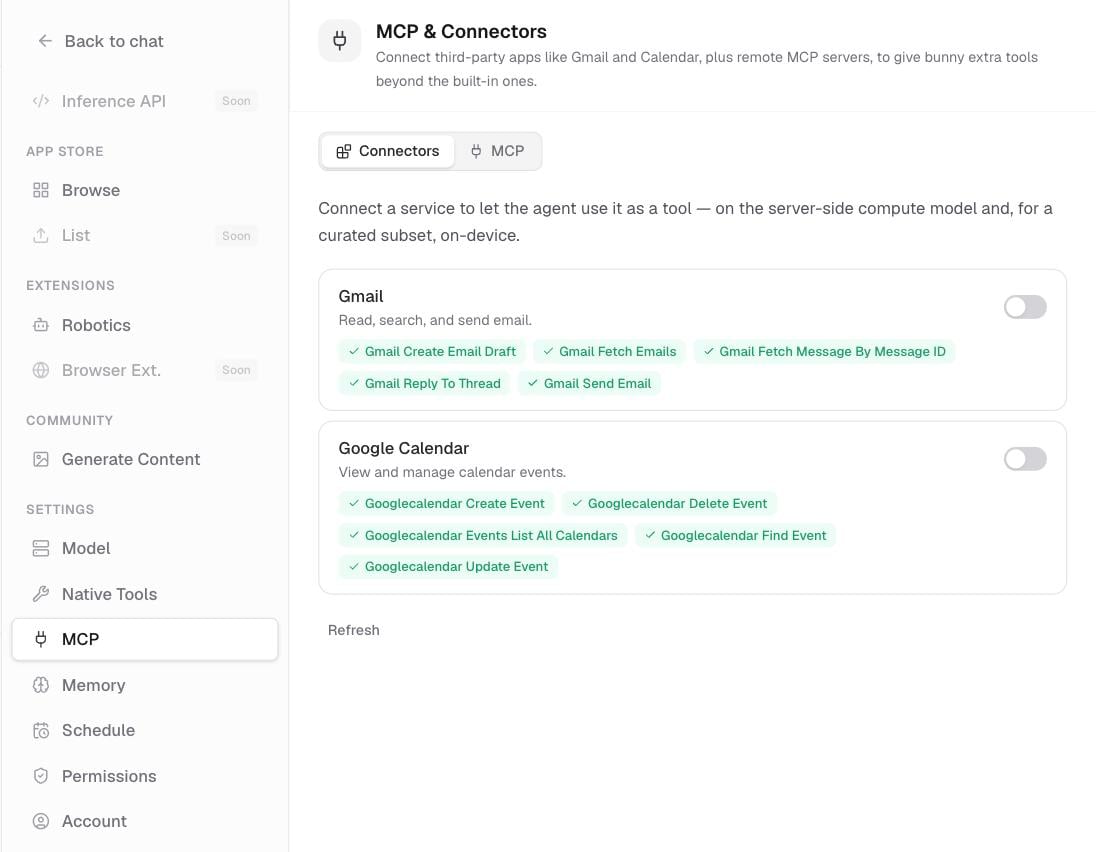Enable the Google Calendar connector toggle
1096x852 pixels.
[x=1025, y=459]
